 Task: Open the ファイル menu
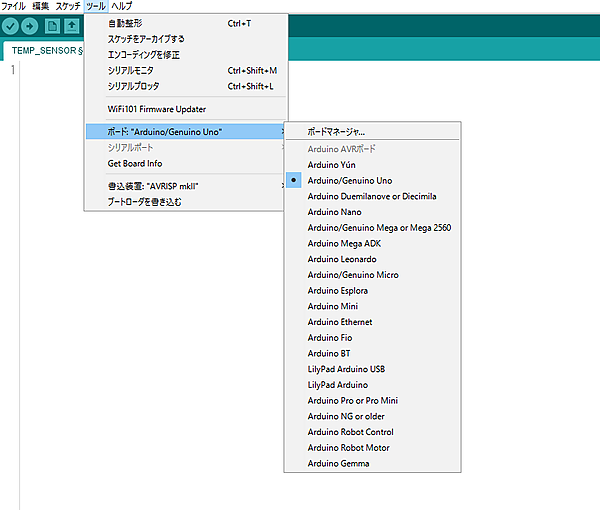tap(13, 6)
